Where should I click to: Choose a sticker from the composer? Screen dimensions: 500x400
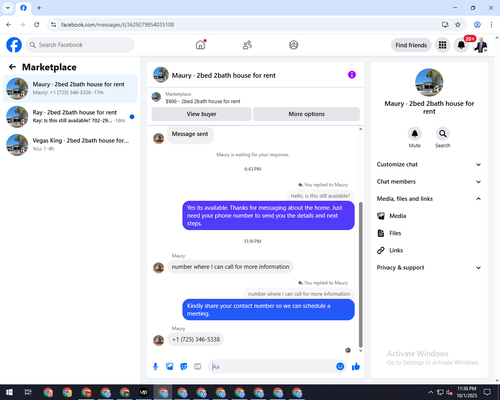[x=184, y=367]
